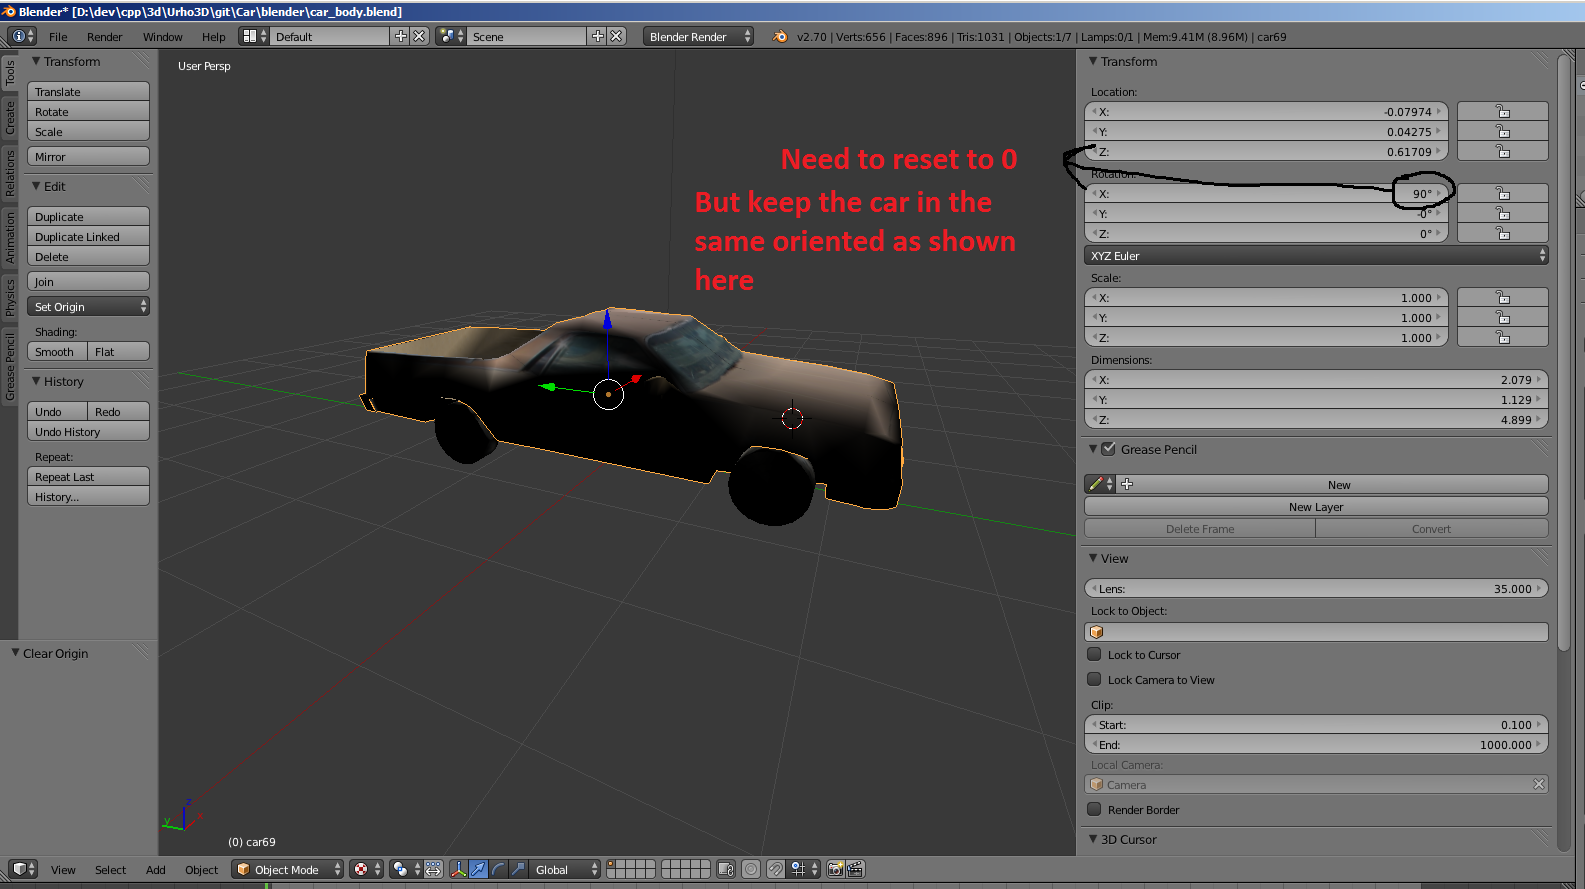Image resolution: width=1585 pixels, height=889 pixels.
Task: Open the screen layout browser icon
Action: [x=254, y=36]
